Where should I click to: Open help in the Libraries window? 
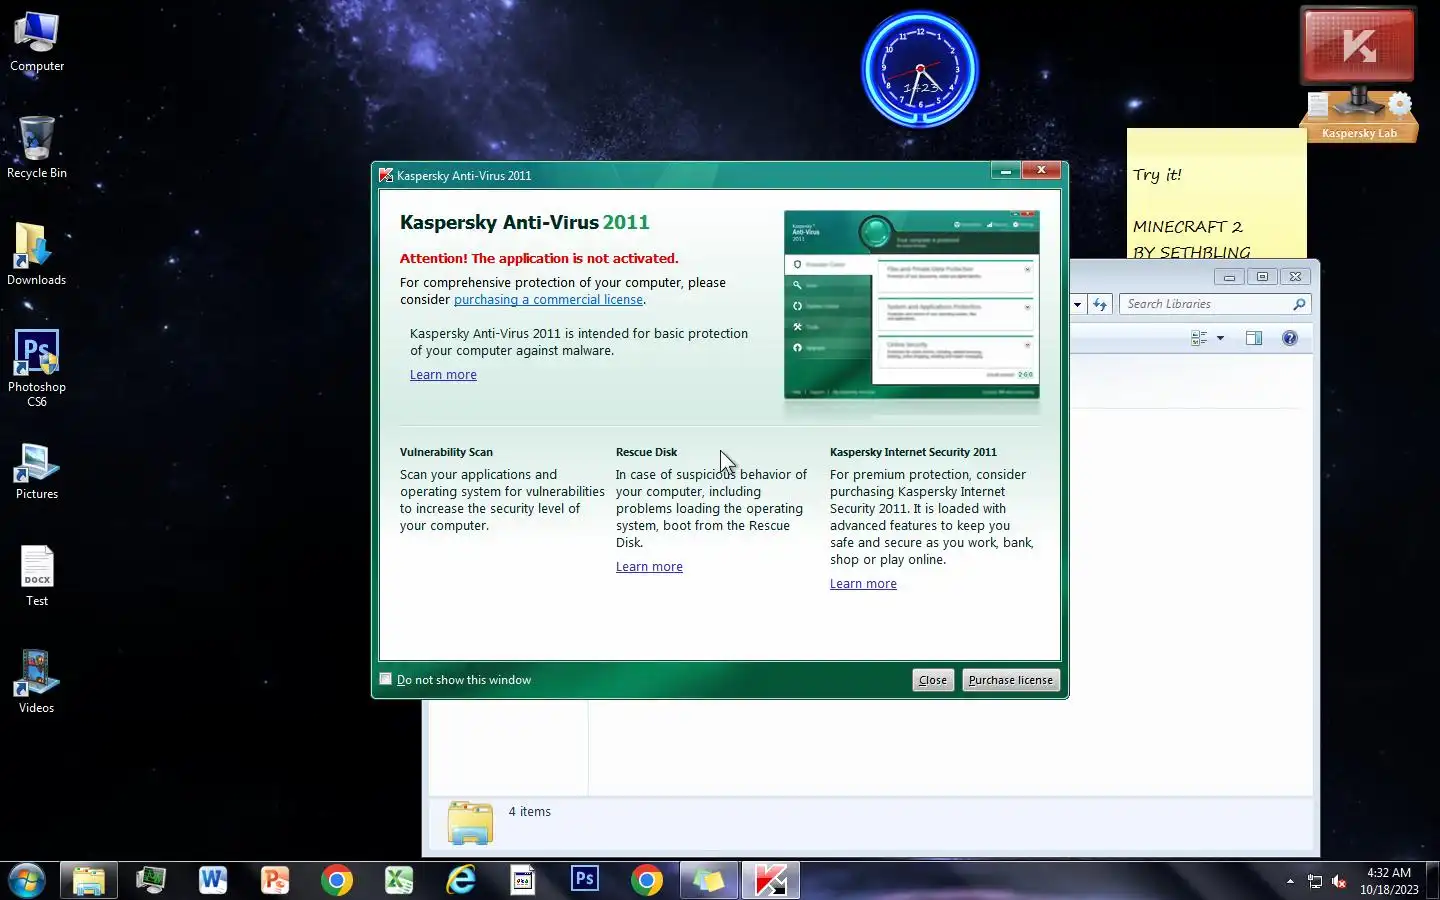(1290, 338)
